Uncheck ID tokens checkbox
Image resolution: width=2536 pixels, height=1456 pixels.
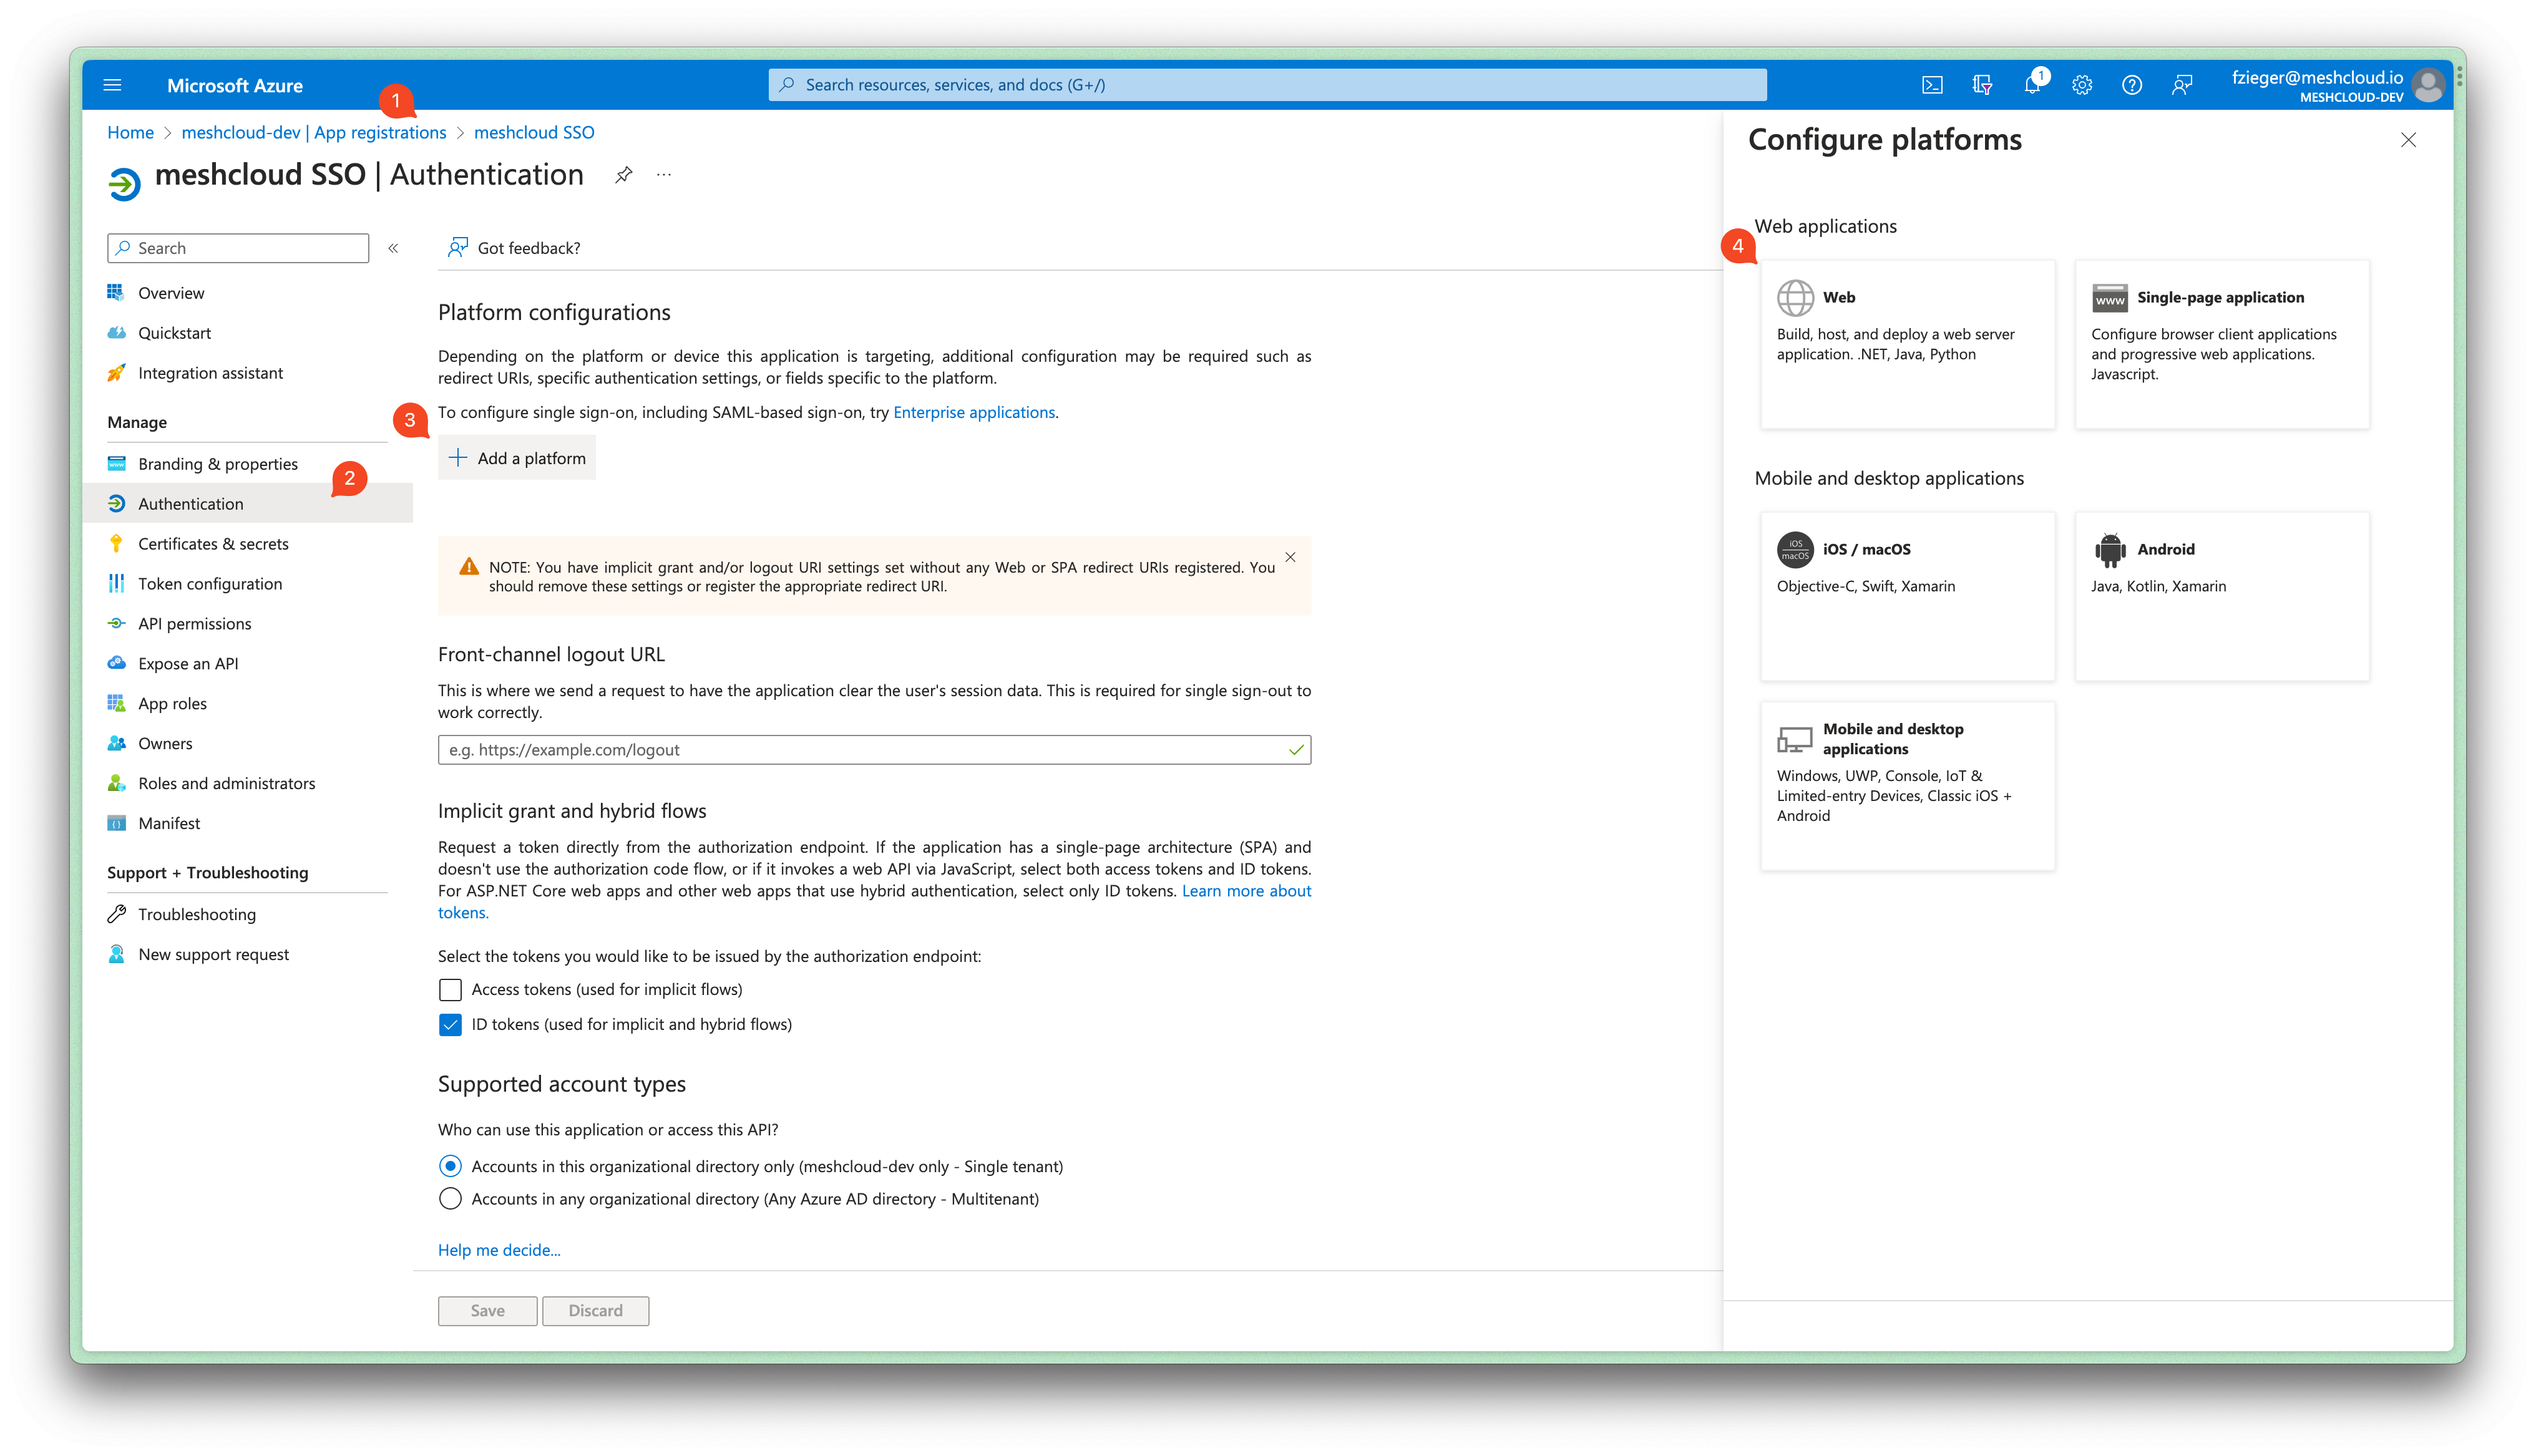pos(450,1024)
